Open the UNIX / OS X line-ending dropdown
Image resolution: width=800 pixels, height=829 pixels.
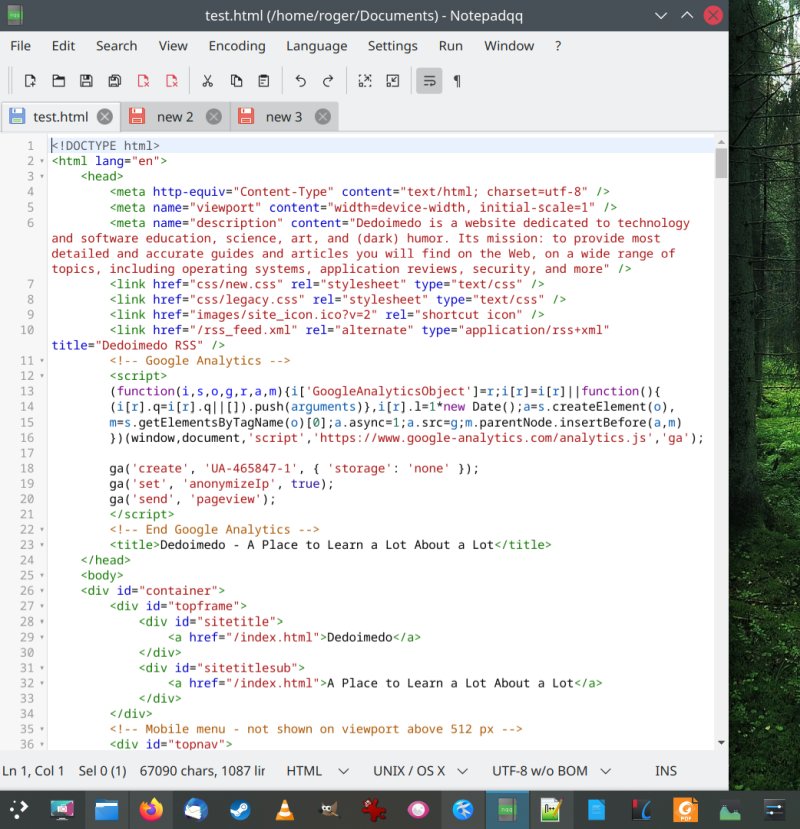click(x=421, y=771)
